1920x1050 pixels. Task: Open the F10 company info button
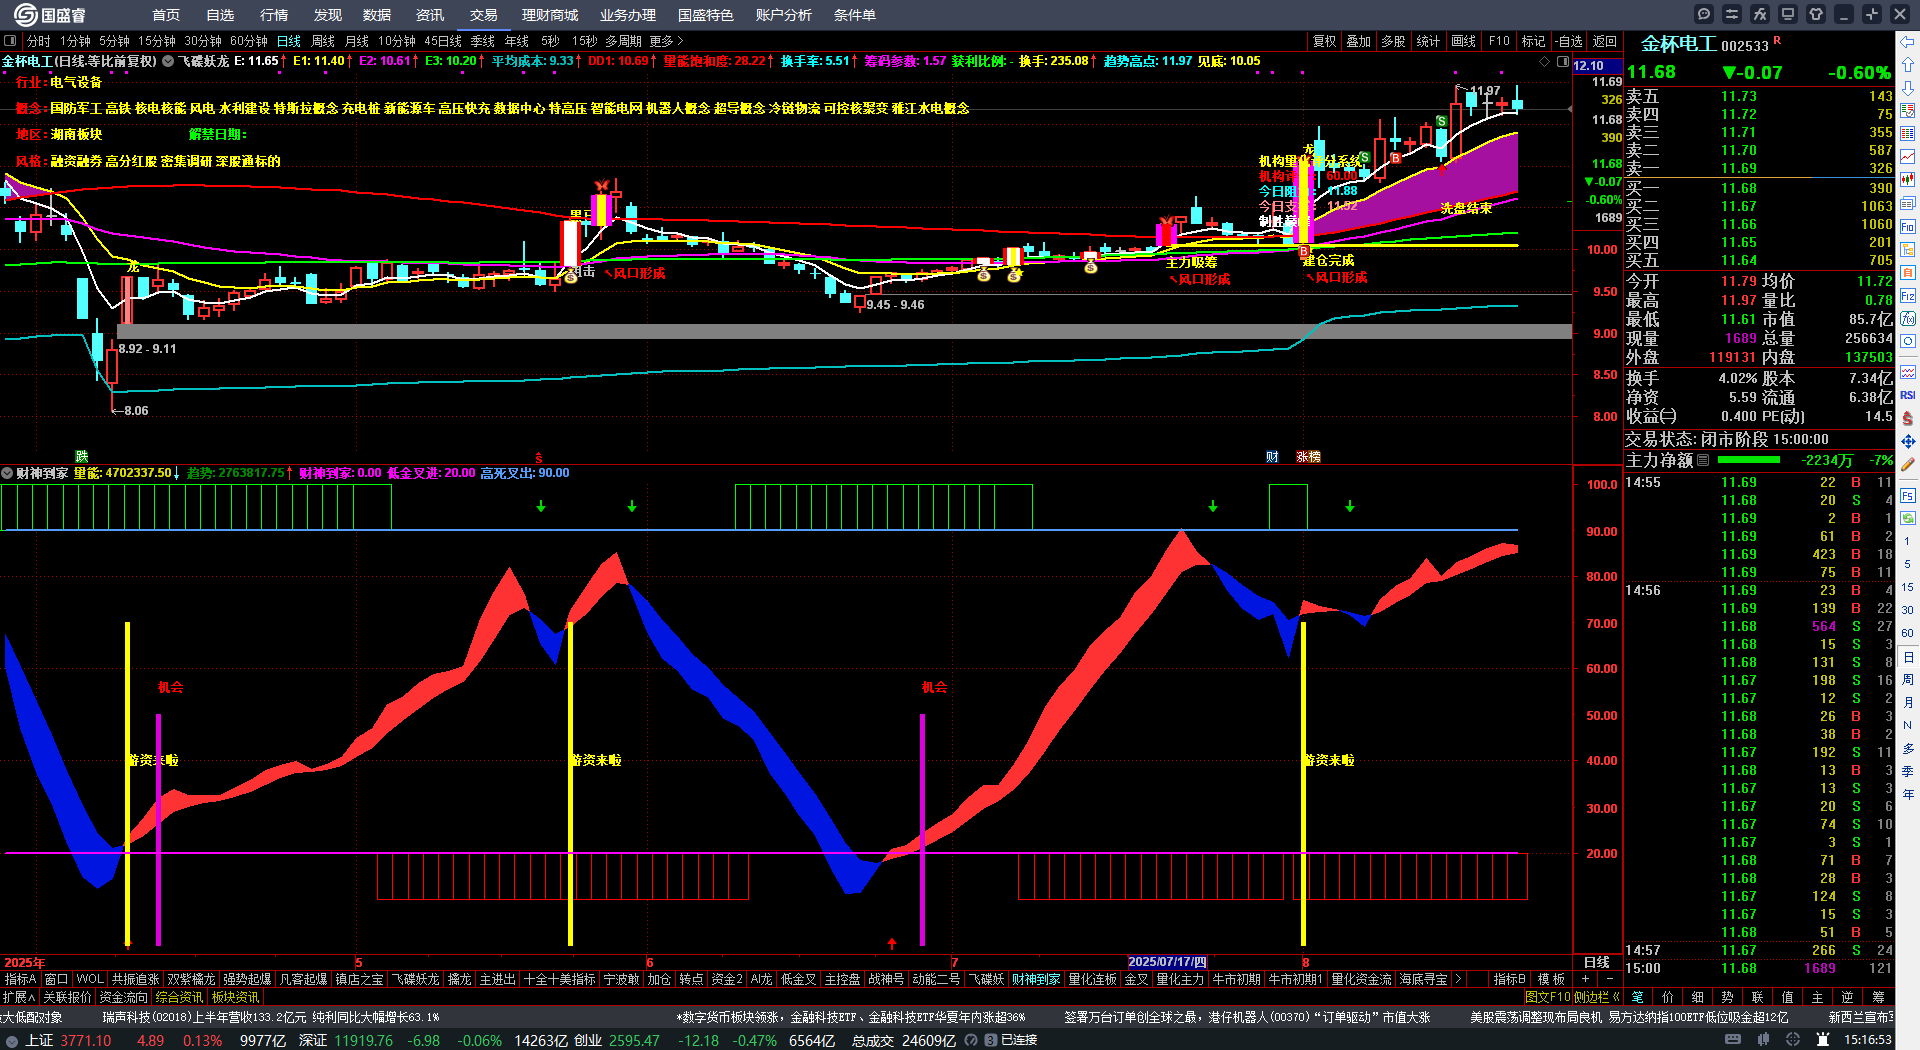coord(1499,41)
